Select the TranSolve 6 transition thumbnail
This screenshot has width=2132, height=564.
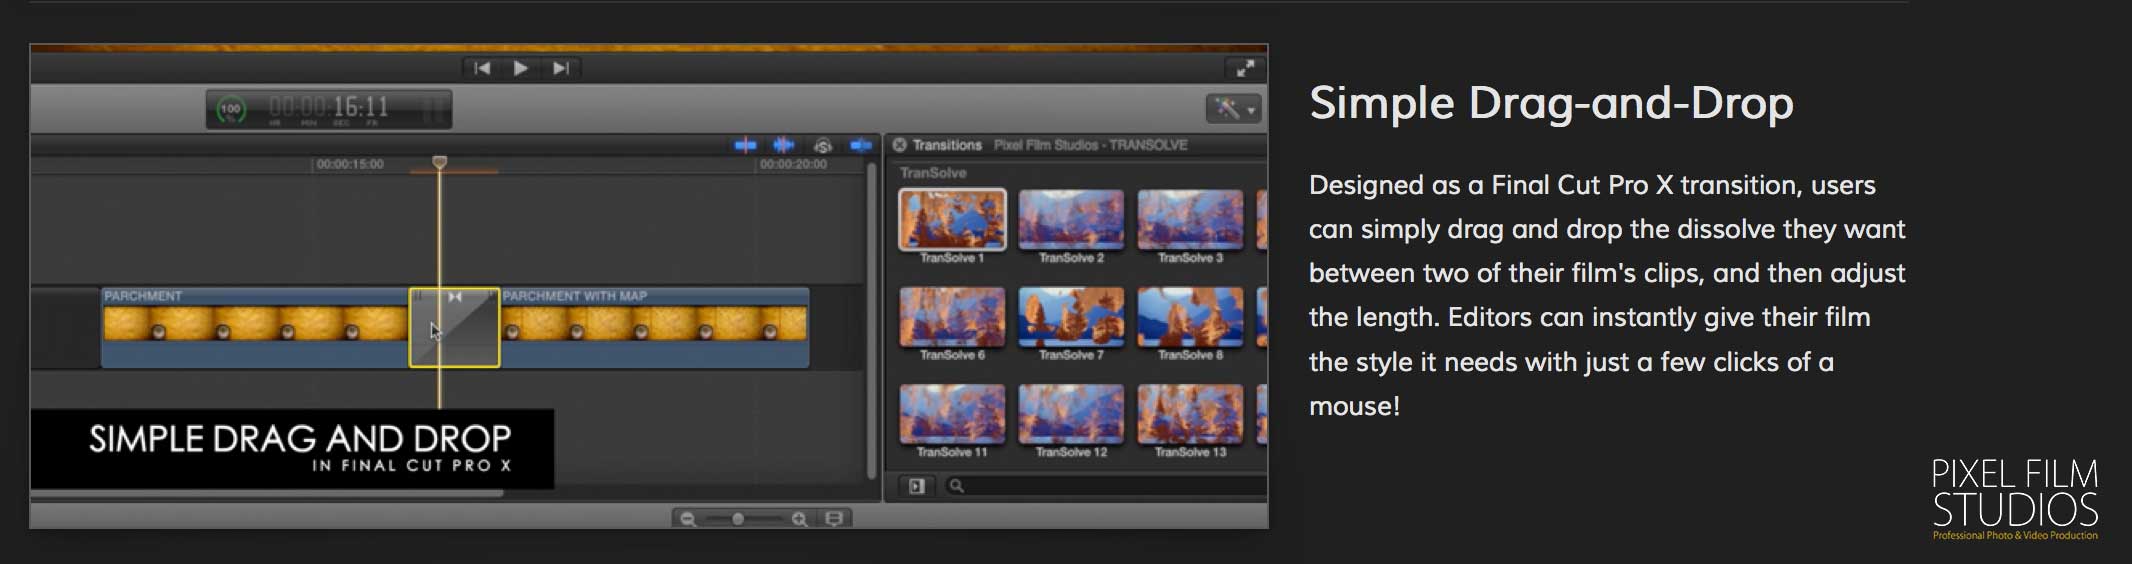pyautogui.click(x=952, y=316)
